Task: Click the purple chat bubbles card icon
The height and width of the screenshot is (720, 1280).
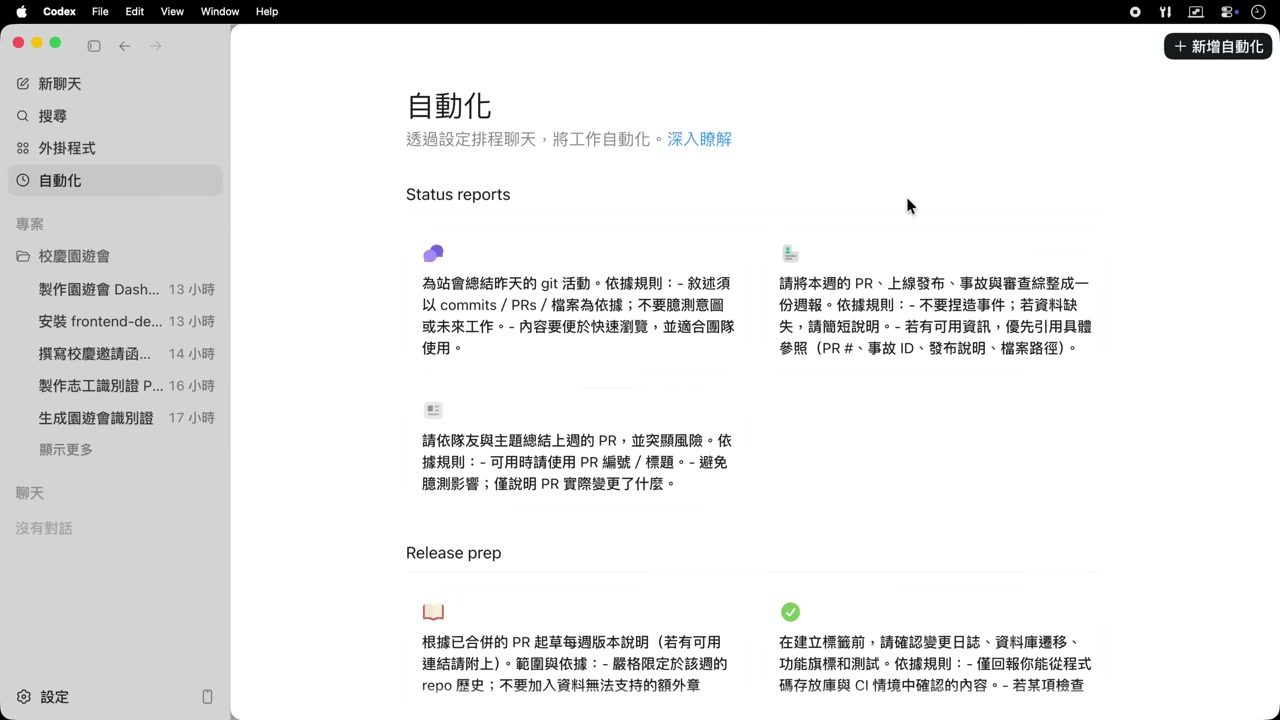Action: tap(433, 254)
